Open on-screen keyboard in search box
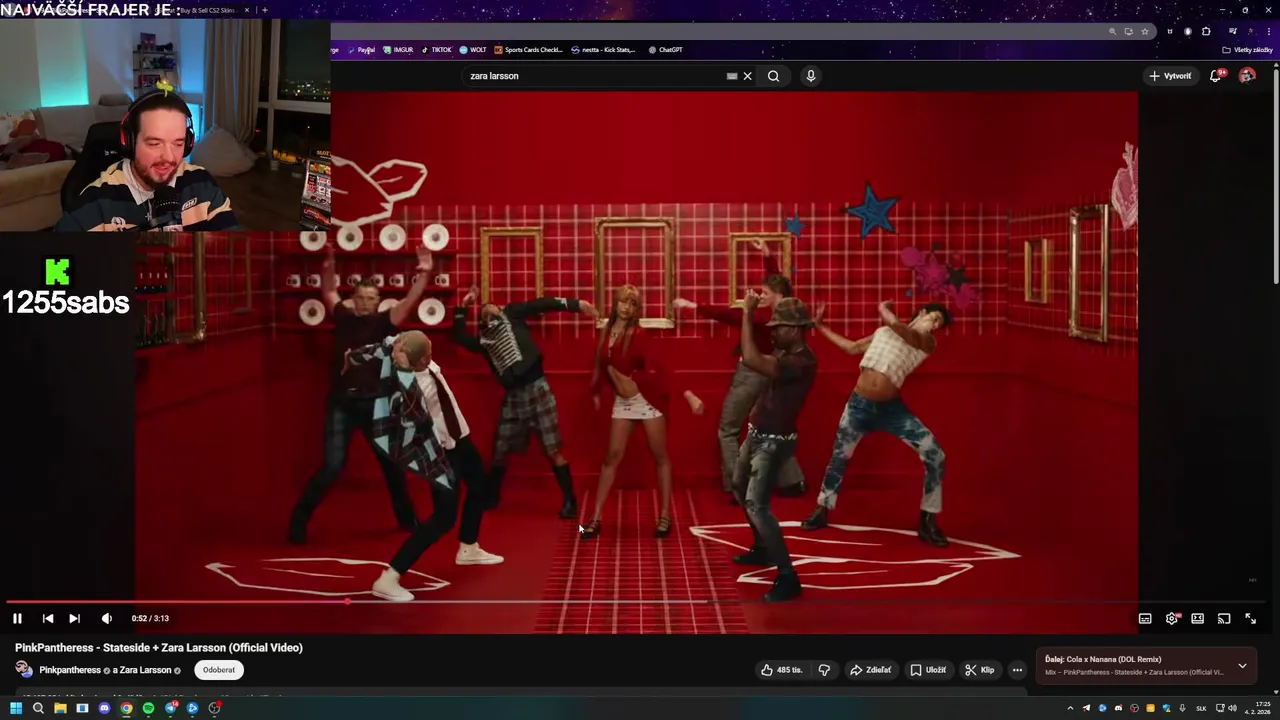This screenshot has height=720, width=1280. pos(732,76)
